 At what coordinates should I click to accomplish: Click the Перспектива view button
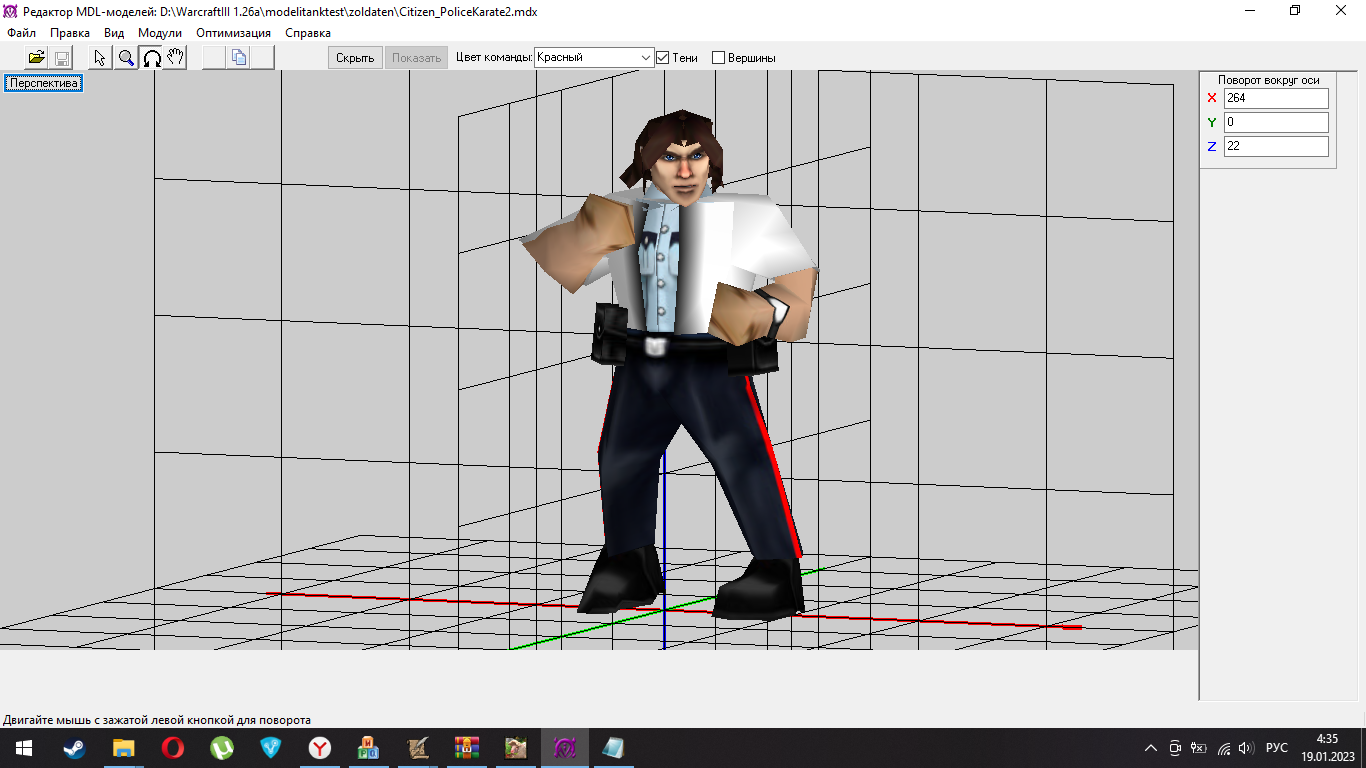[43, 83]
